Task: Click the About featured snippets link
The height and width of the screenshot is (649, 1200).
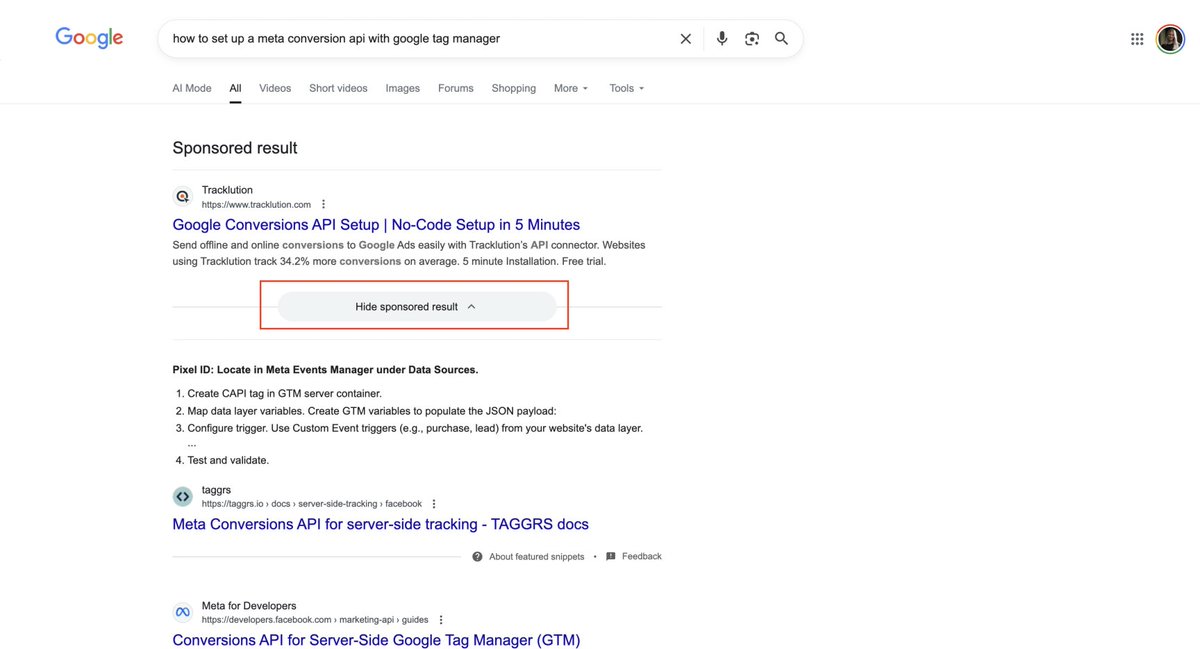Action: coord(528,557)
